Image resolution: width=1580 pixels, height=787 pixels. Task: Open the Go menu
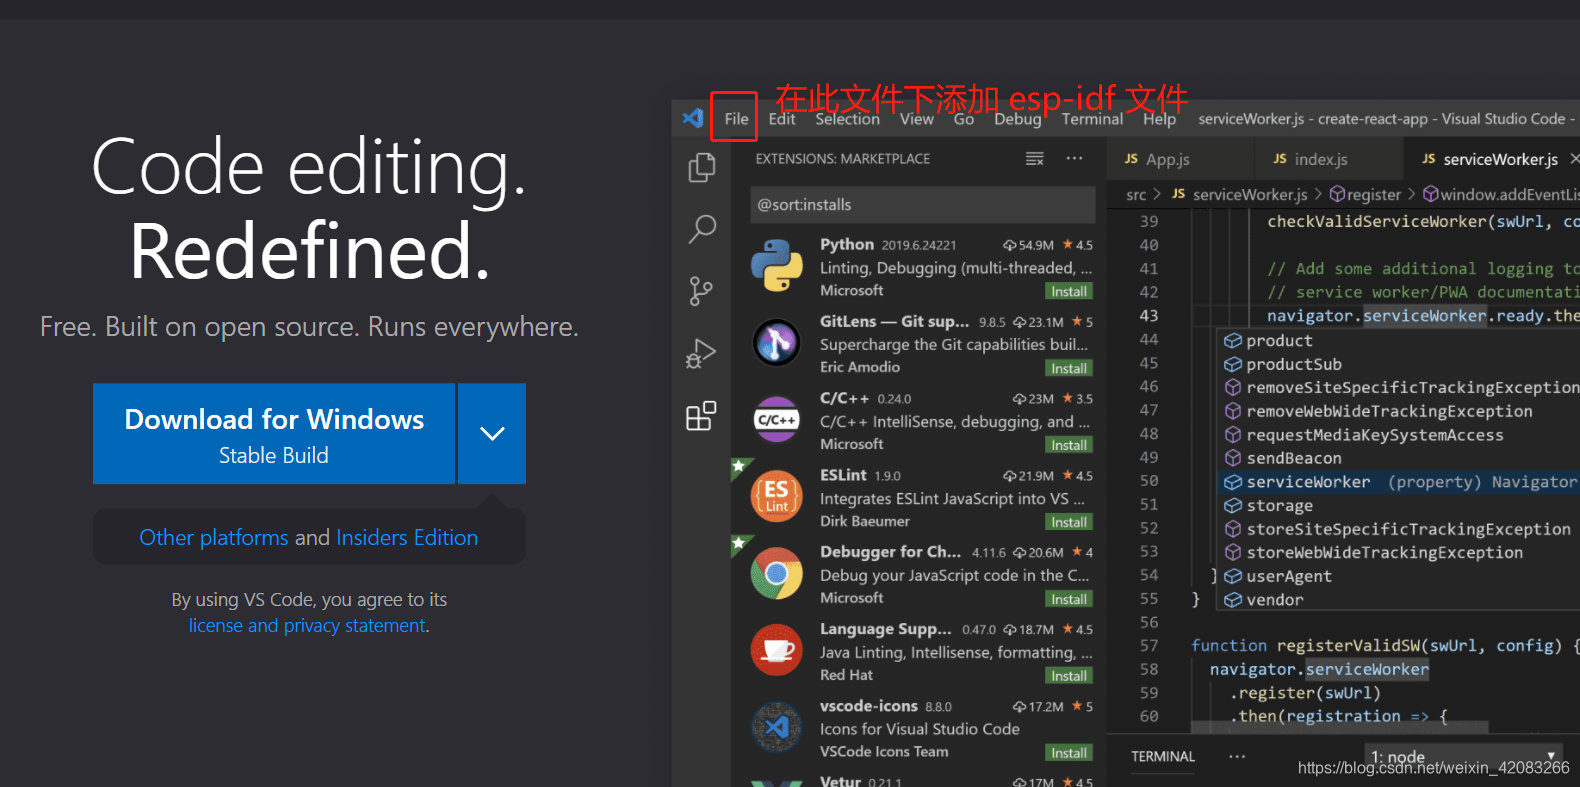[963, 119]
